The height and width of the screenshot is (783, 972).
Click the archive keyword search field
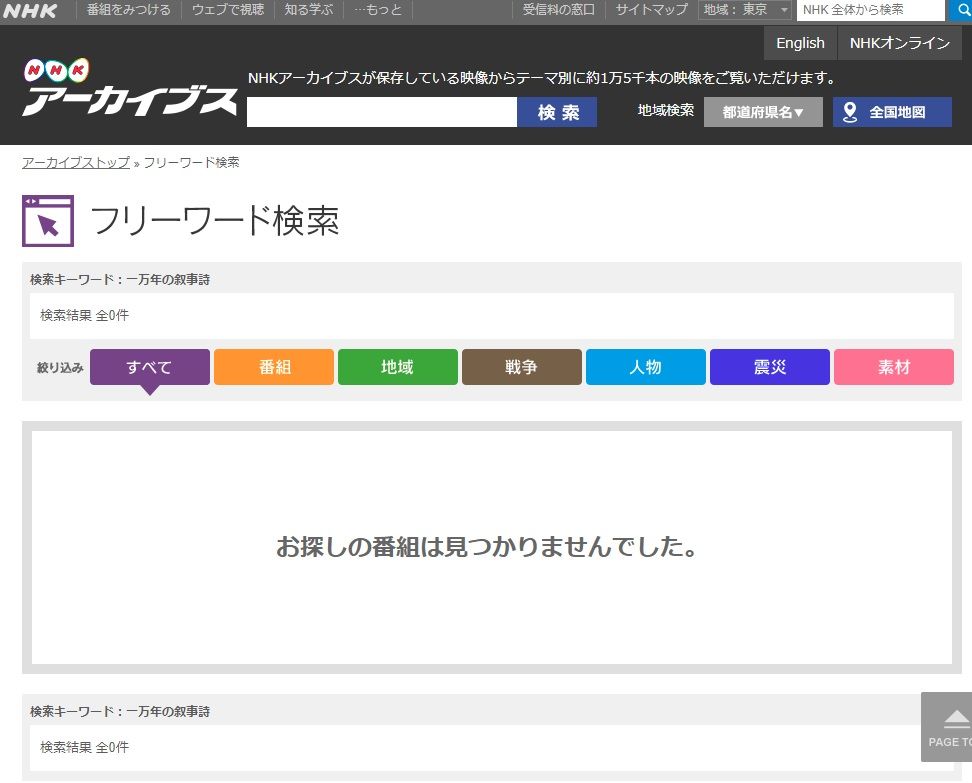pyautogui.click(x=382, y=112)
